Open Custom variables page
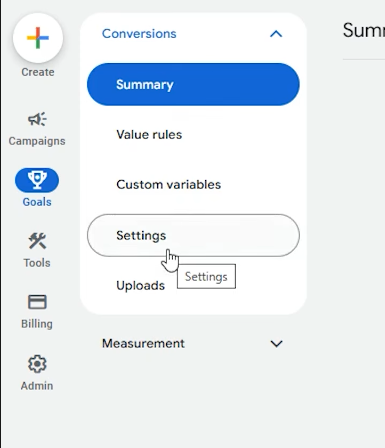This screenshot has height=448, width=385. click(193, 185)
